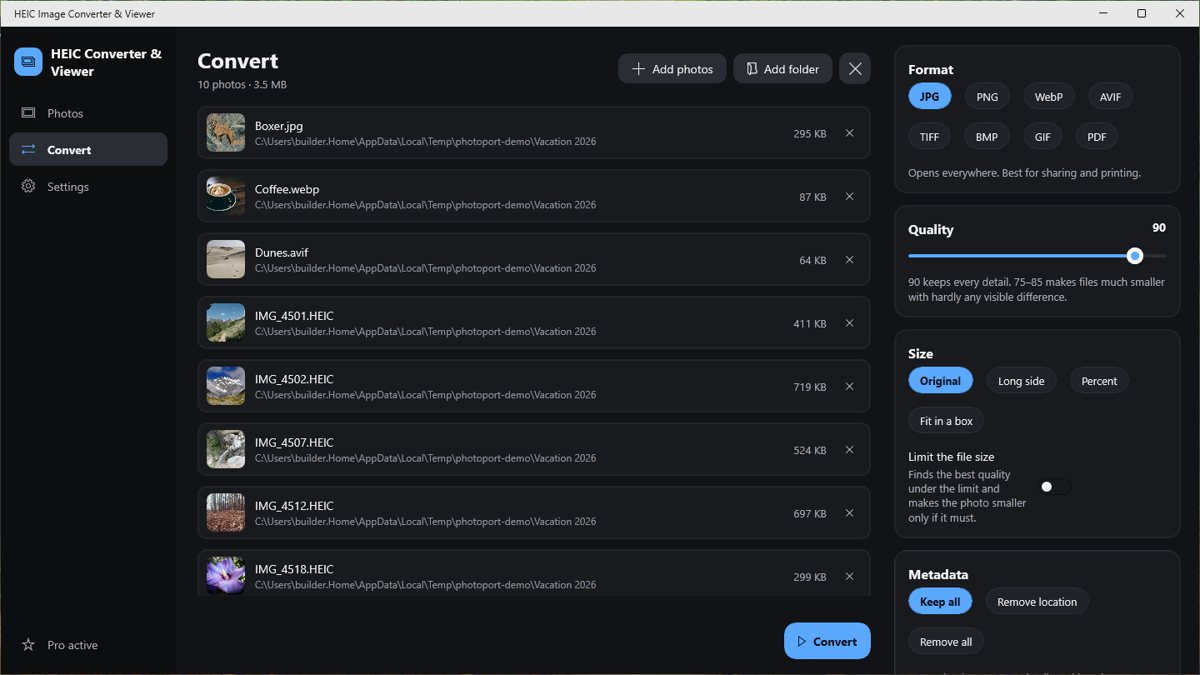1200x675 pixels.
Task: Click the quality value 90
Action: point(1159,228)
